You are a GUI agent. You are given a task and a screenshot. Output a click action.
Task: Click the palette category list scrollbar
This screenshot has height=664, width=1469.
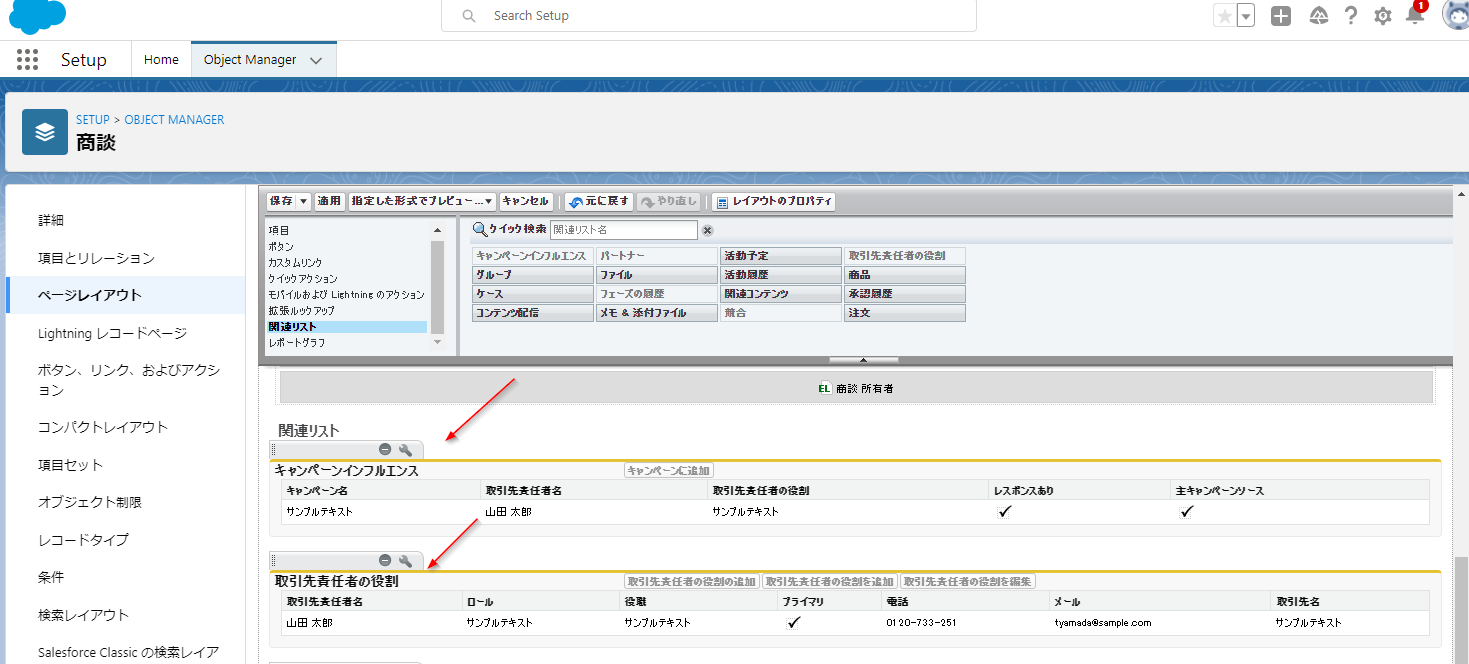click(437, 286)
